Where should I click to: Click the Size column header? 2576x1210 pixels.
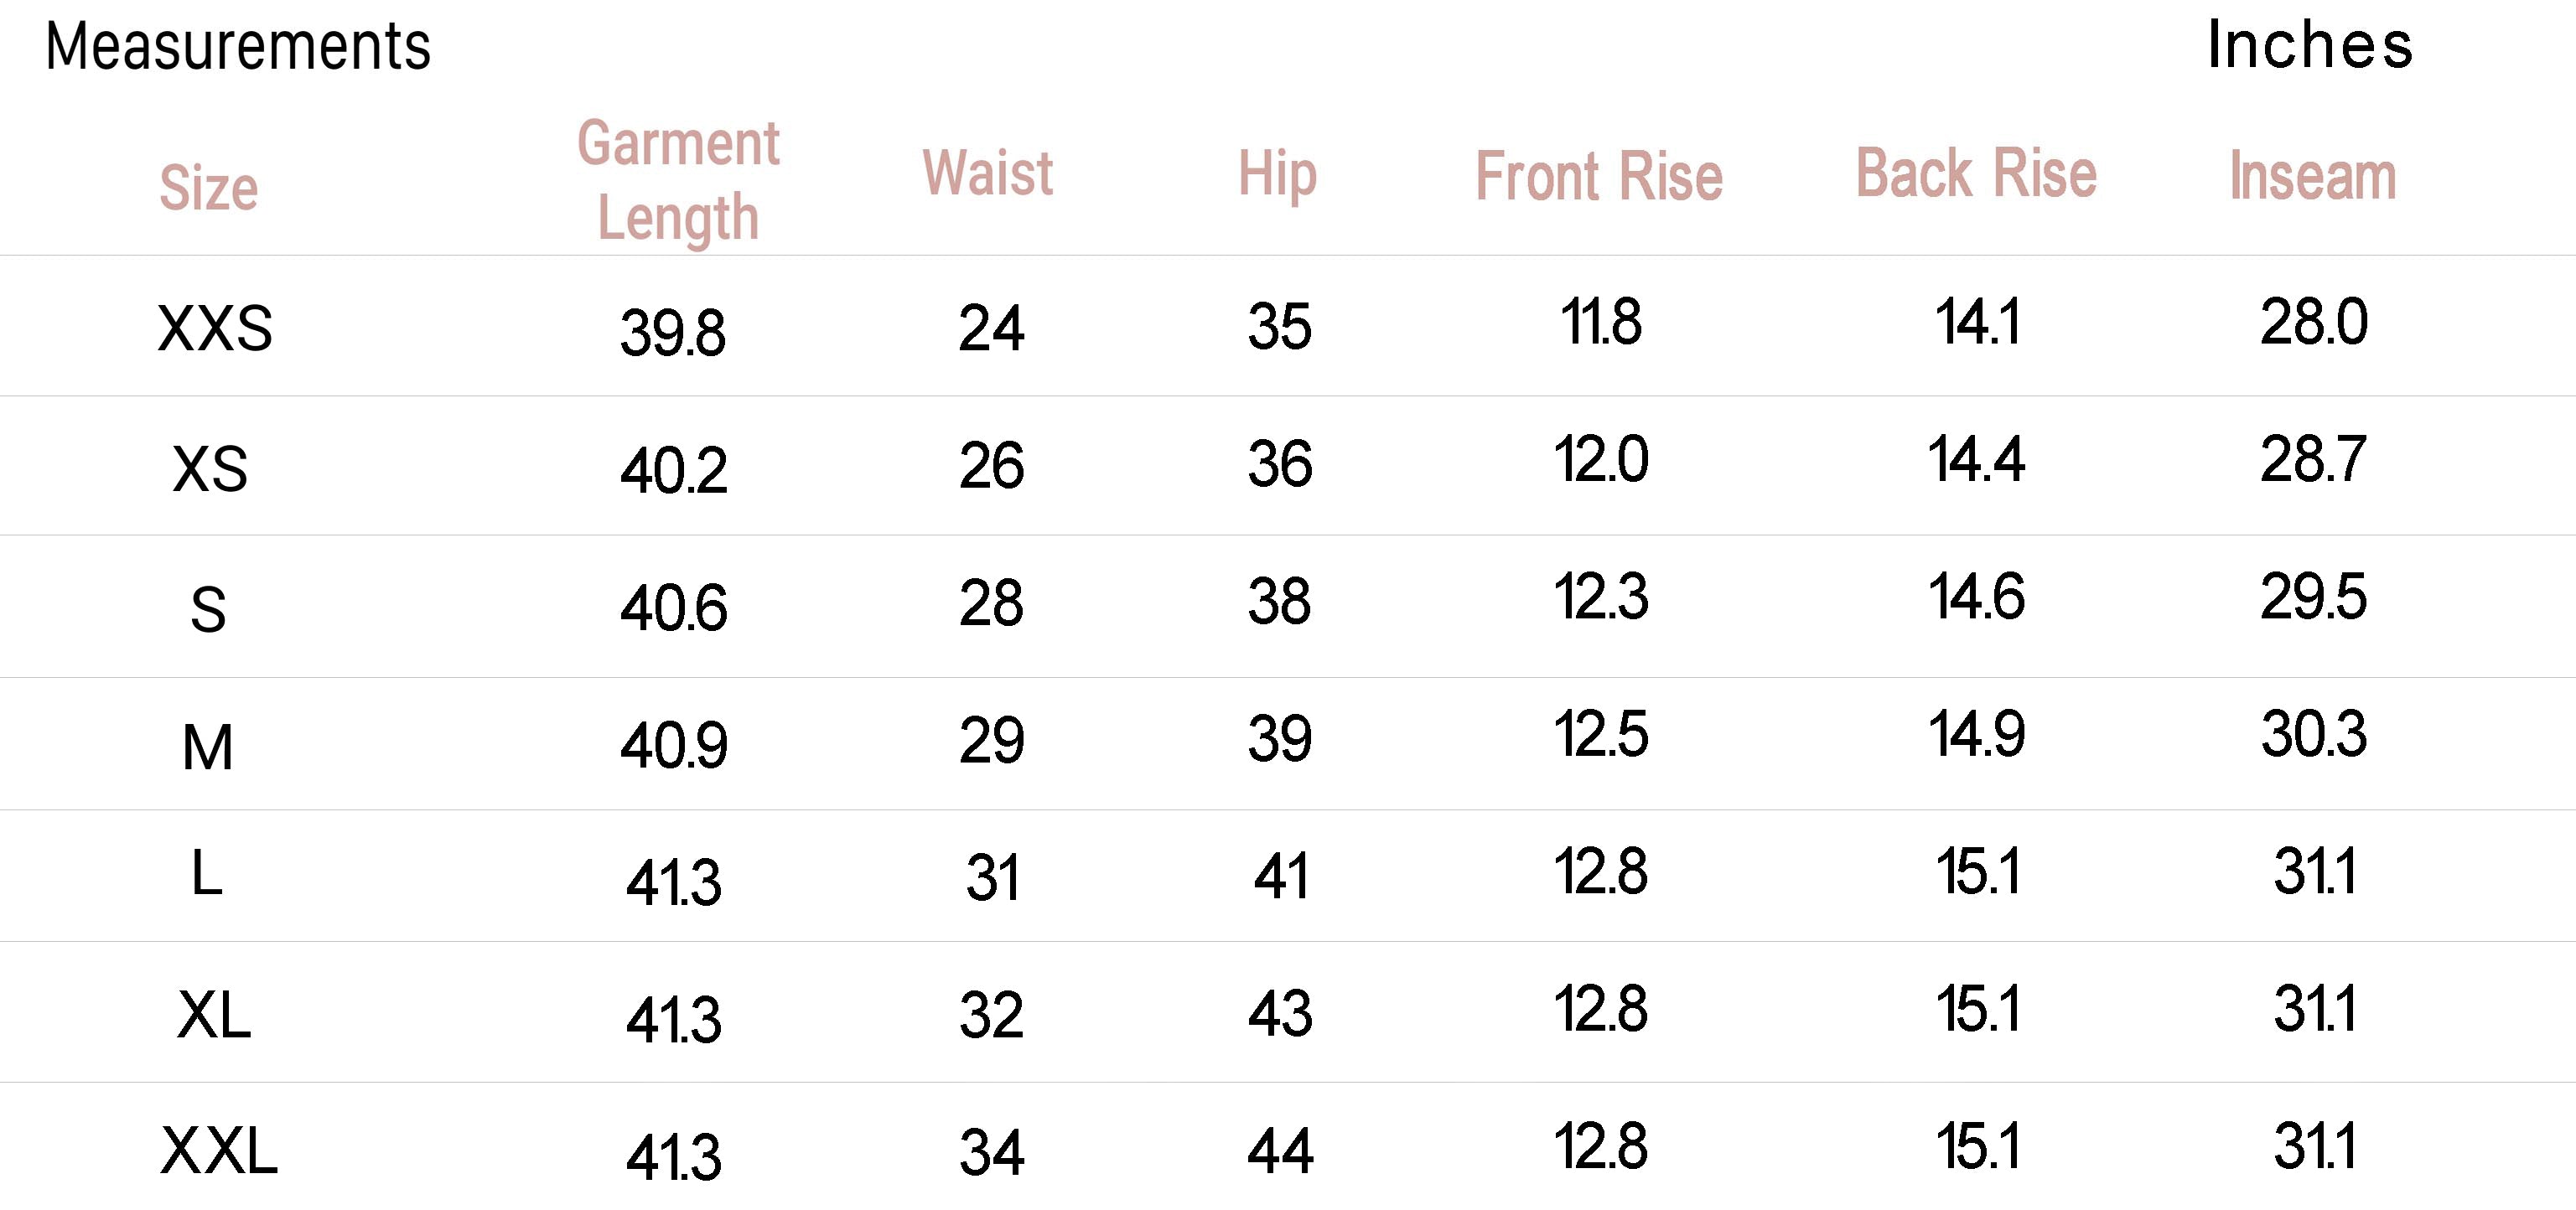coord(209,188)
